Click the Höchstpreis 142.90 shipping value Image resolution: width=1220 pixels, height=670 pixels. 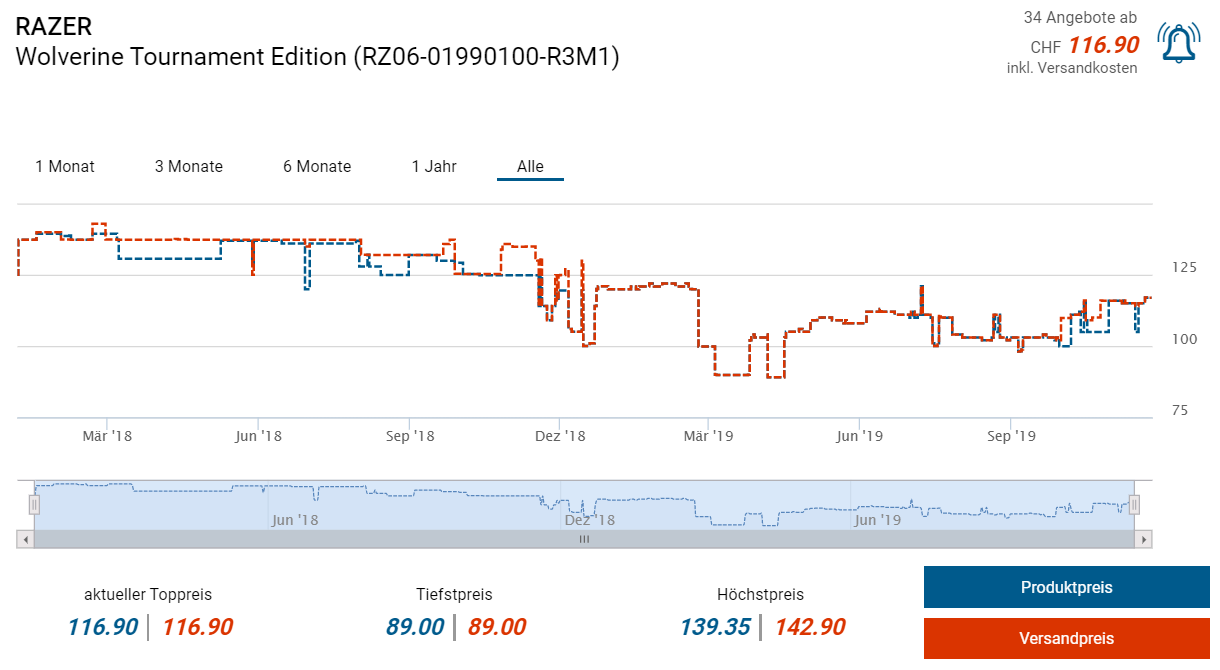click(x=809, y=627)
